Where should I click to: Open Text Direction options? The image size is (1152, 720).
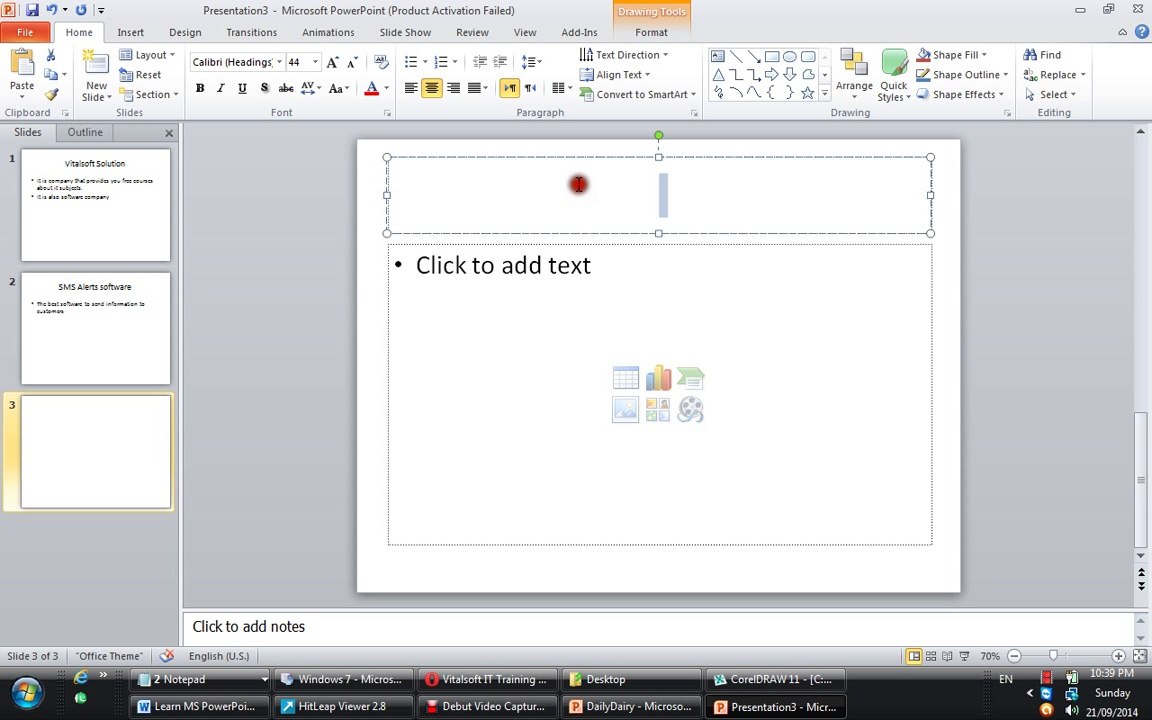pyautogui.click(x=624, y=54)
